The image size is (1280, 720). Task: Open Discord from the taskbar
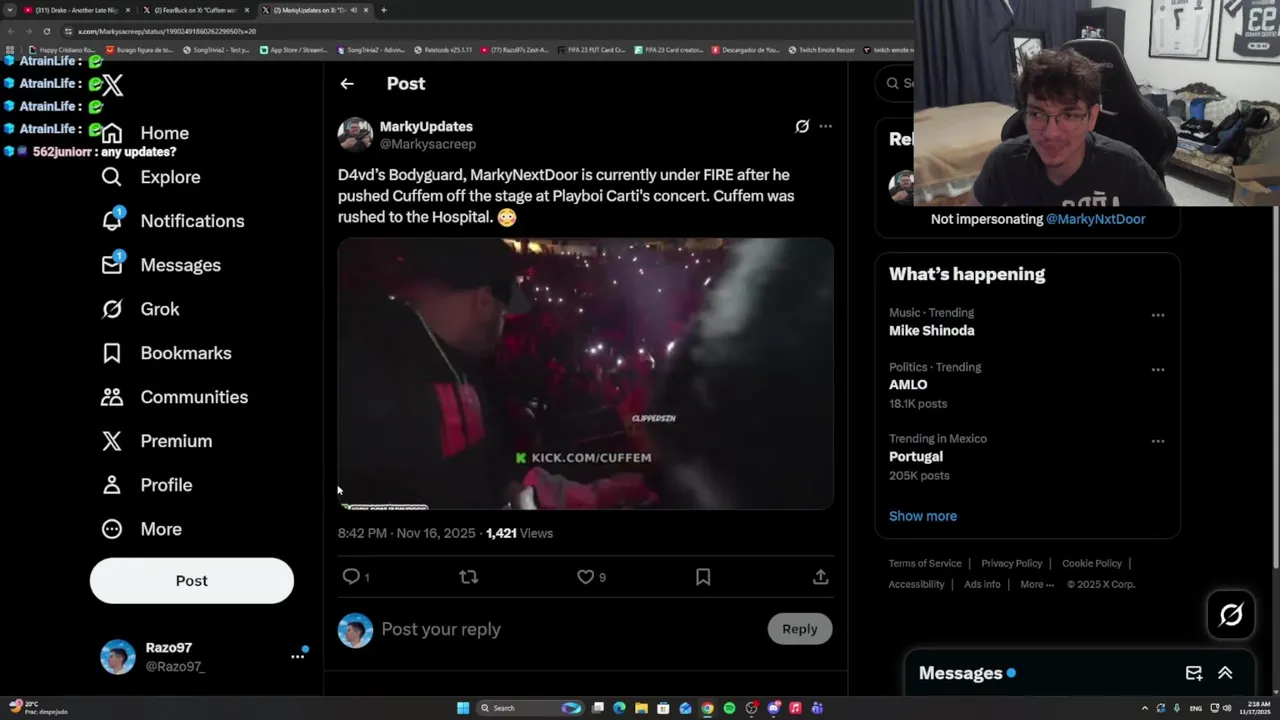pos(773,708)
